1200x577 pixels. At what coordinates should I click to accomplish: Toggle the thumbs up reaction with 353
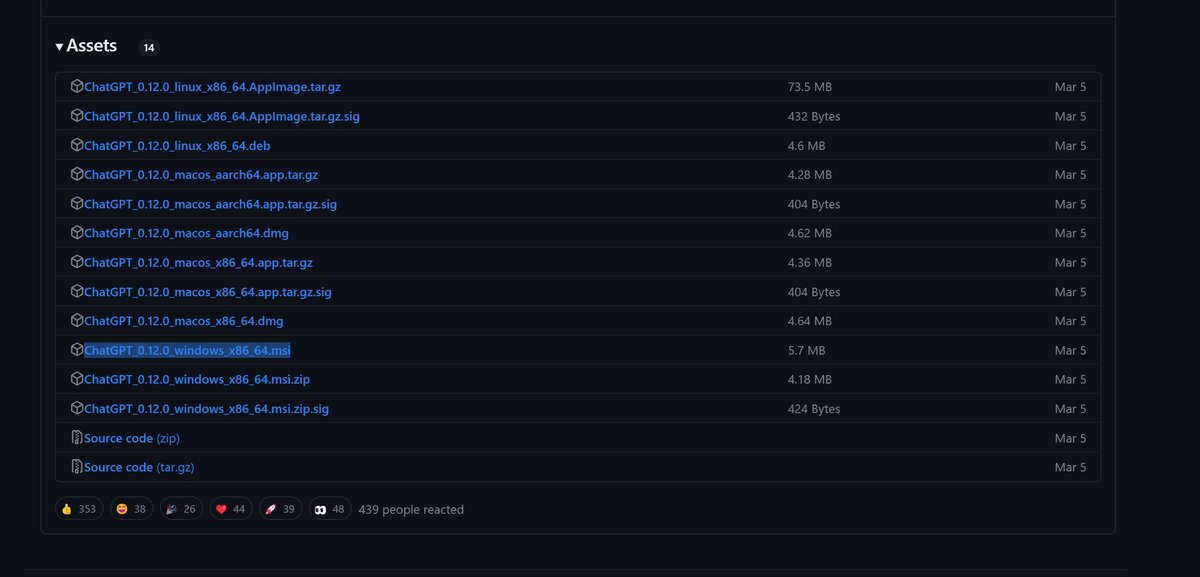pos(79,509)
